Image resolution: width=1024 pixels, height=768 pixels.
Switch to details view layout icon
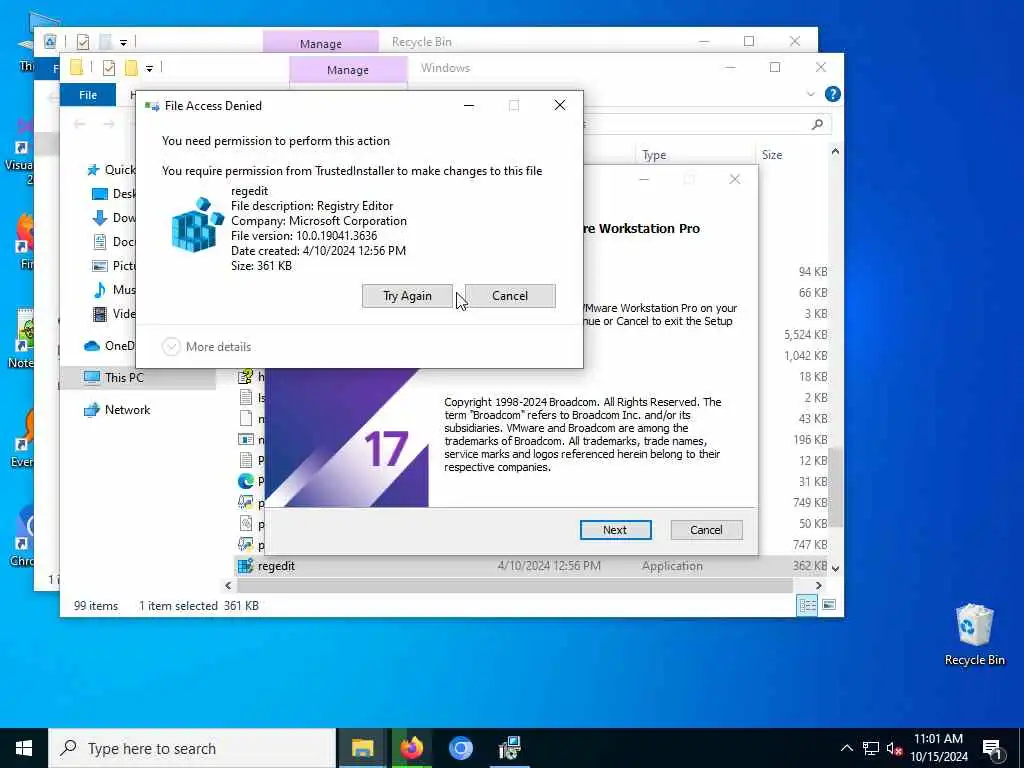pos(807,605)
